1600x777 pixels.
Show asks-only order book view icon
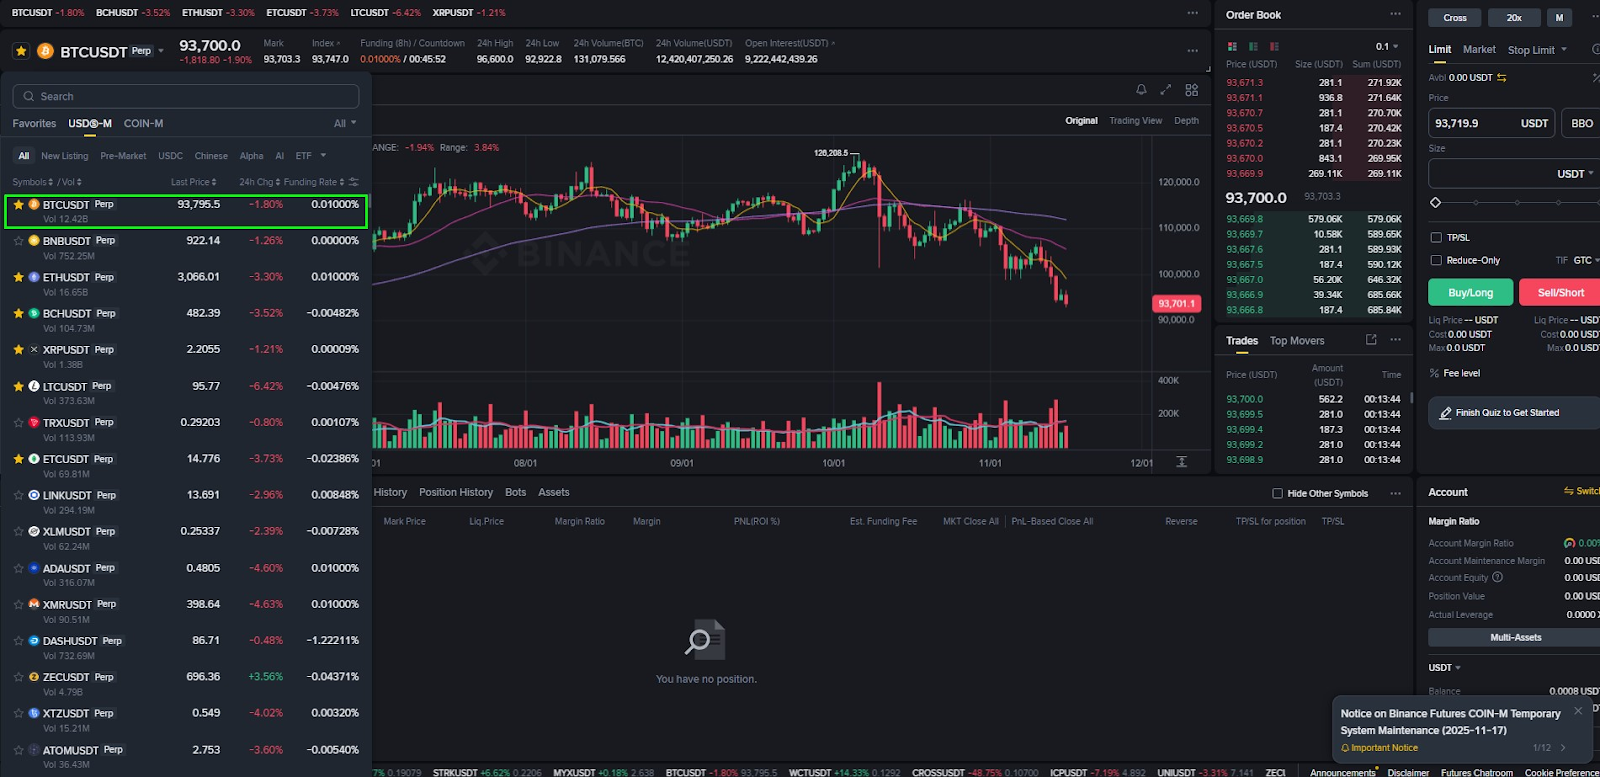tap(1274, 47)
